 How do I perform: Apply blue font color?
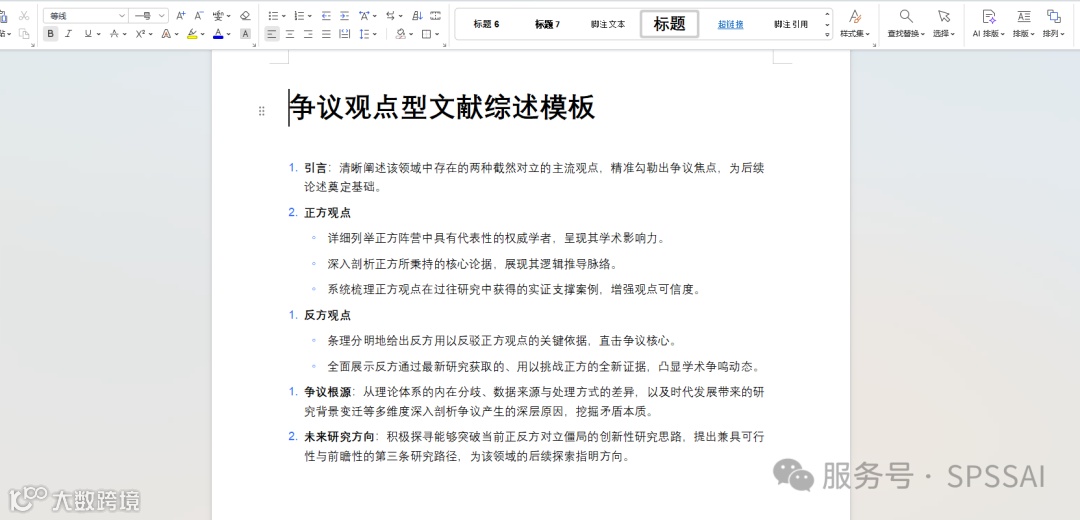[x=218, y=34]
